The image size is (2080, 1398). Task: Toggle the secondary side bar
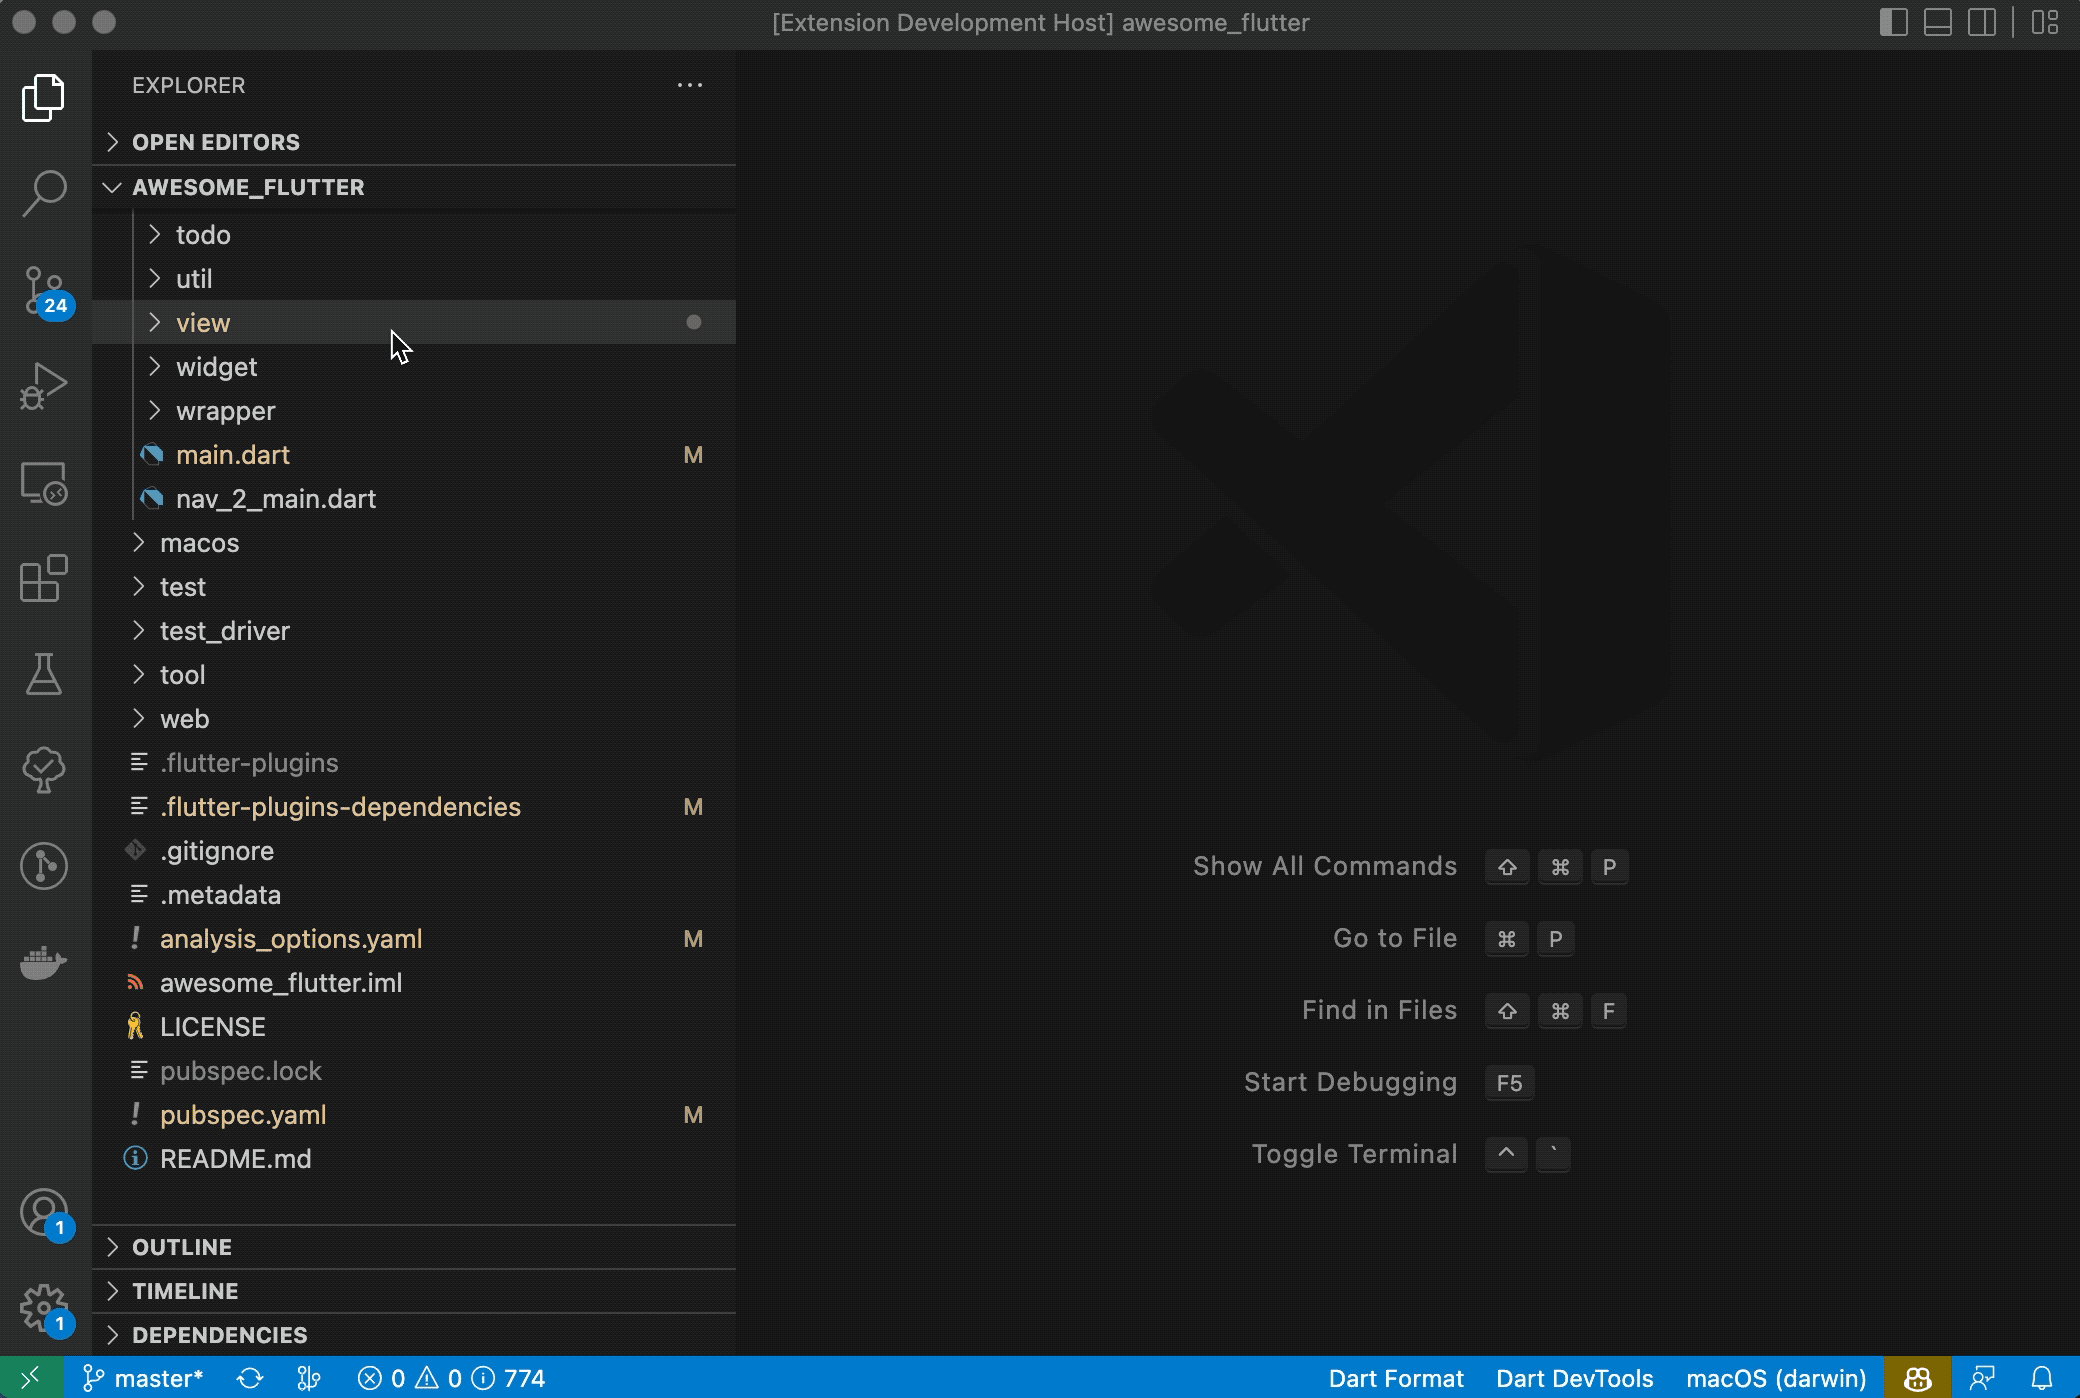click(1981, 22)
